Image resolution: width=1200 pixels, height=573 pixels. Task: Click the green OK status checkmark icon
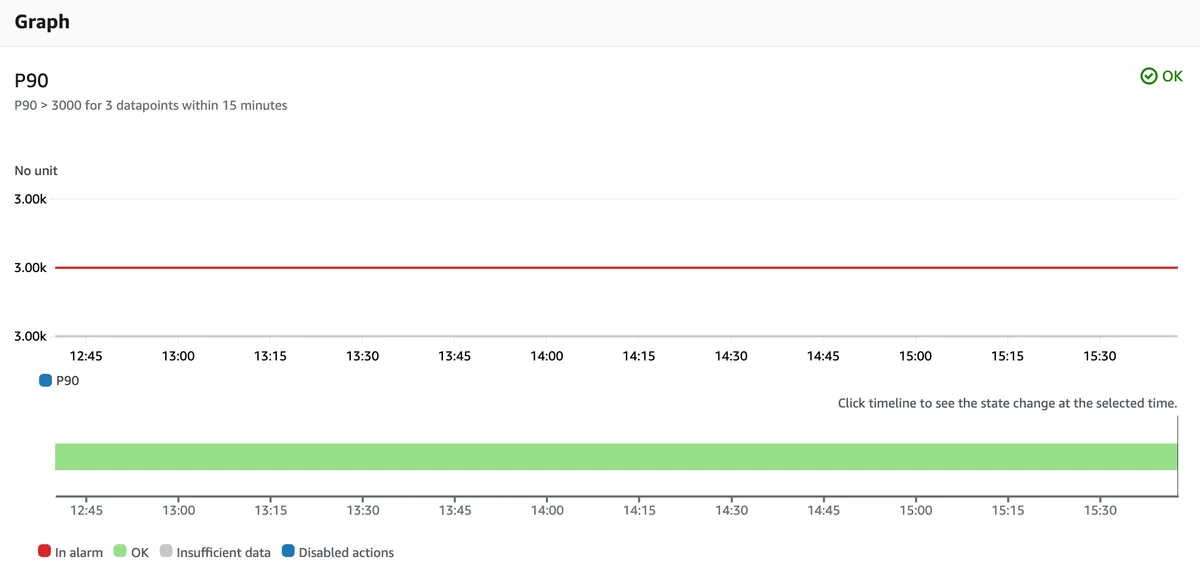coord(1149,76)
